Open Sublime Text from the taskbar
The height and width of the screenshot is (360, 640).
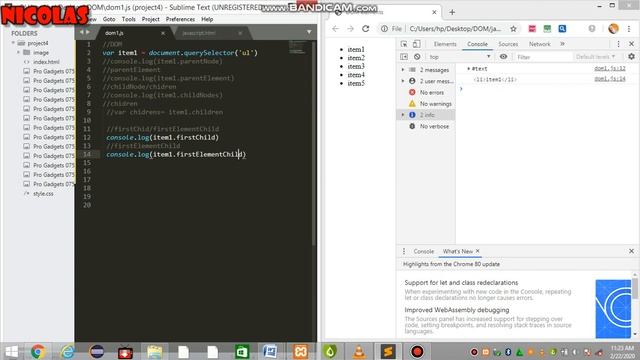[x=388, y=351]
